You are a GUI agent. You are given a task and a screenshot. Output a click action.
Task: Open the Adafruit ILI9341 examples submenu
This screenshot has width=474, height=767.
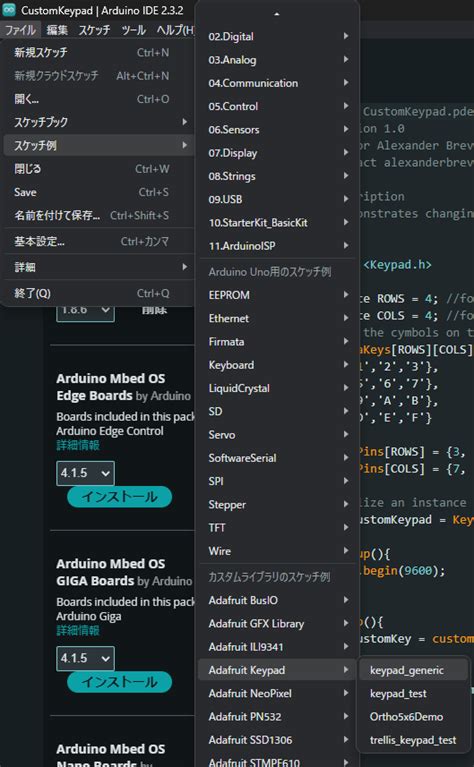278,647
